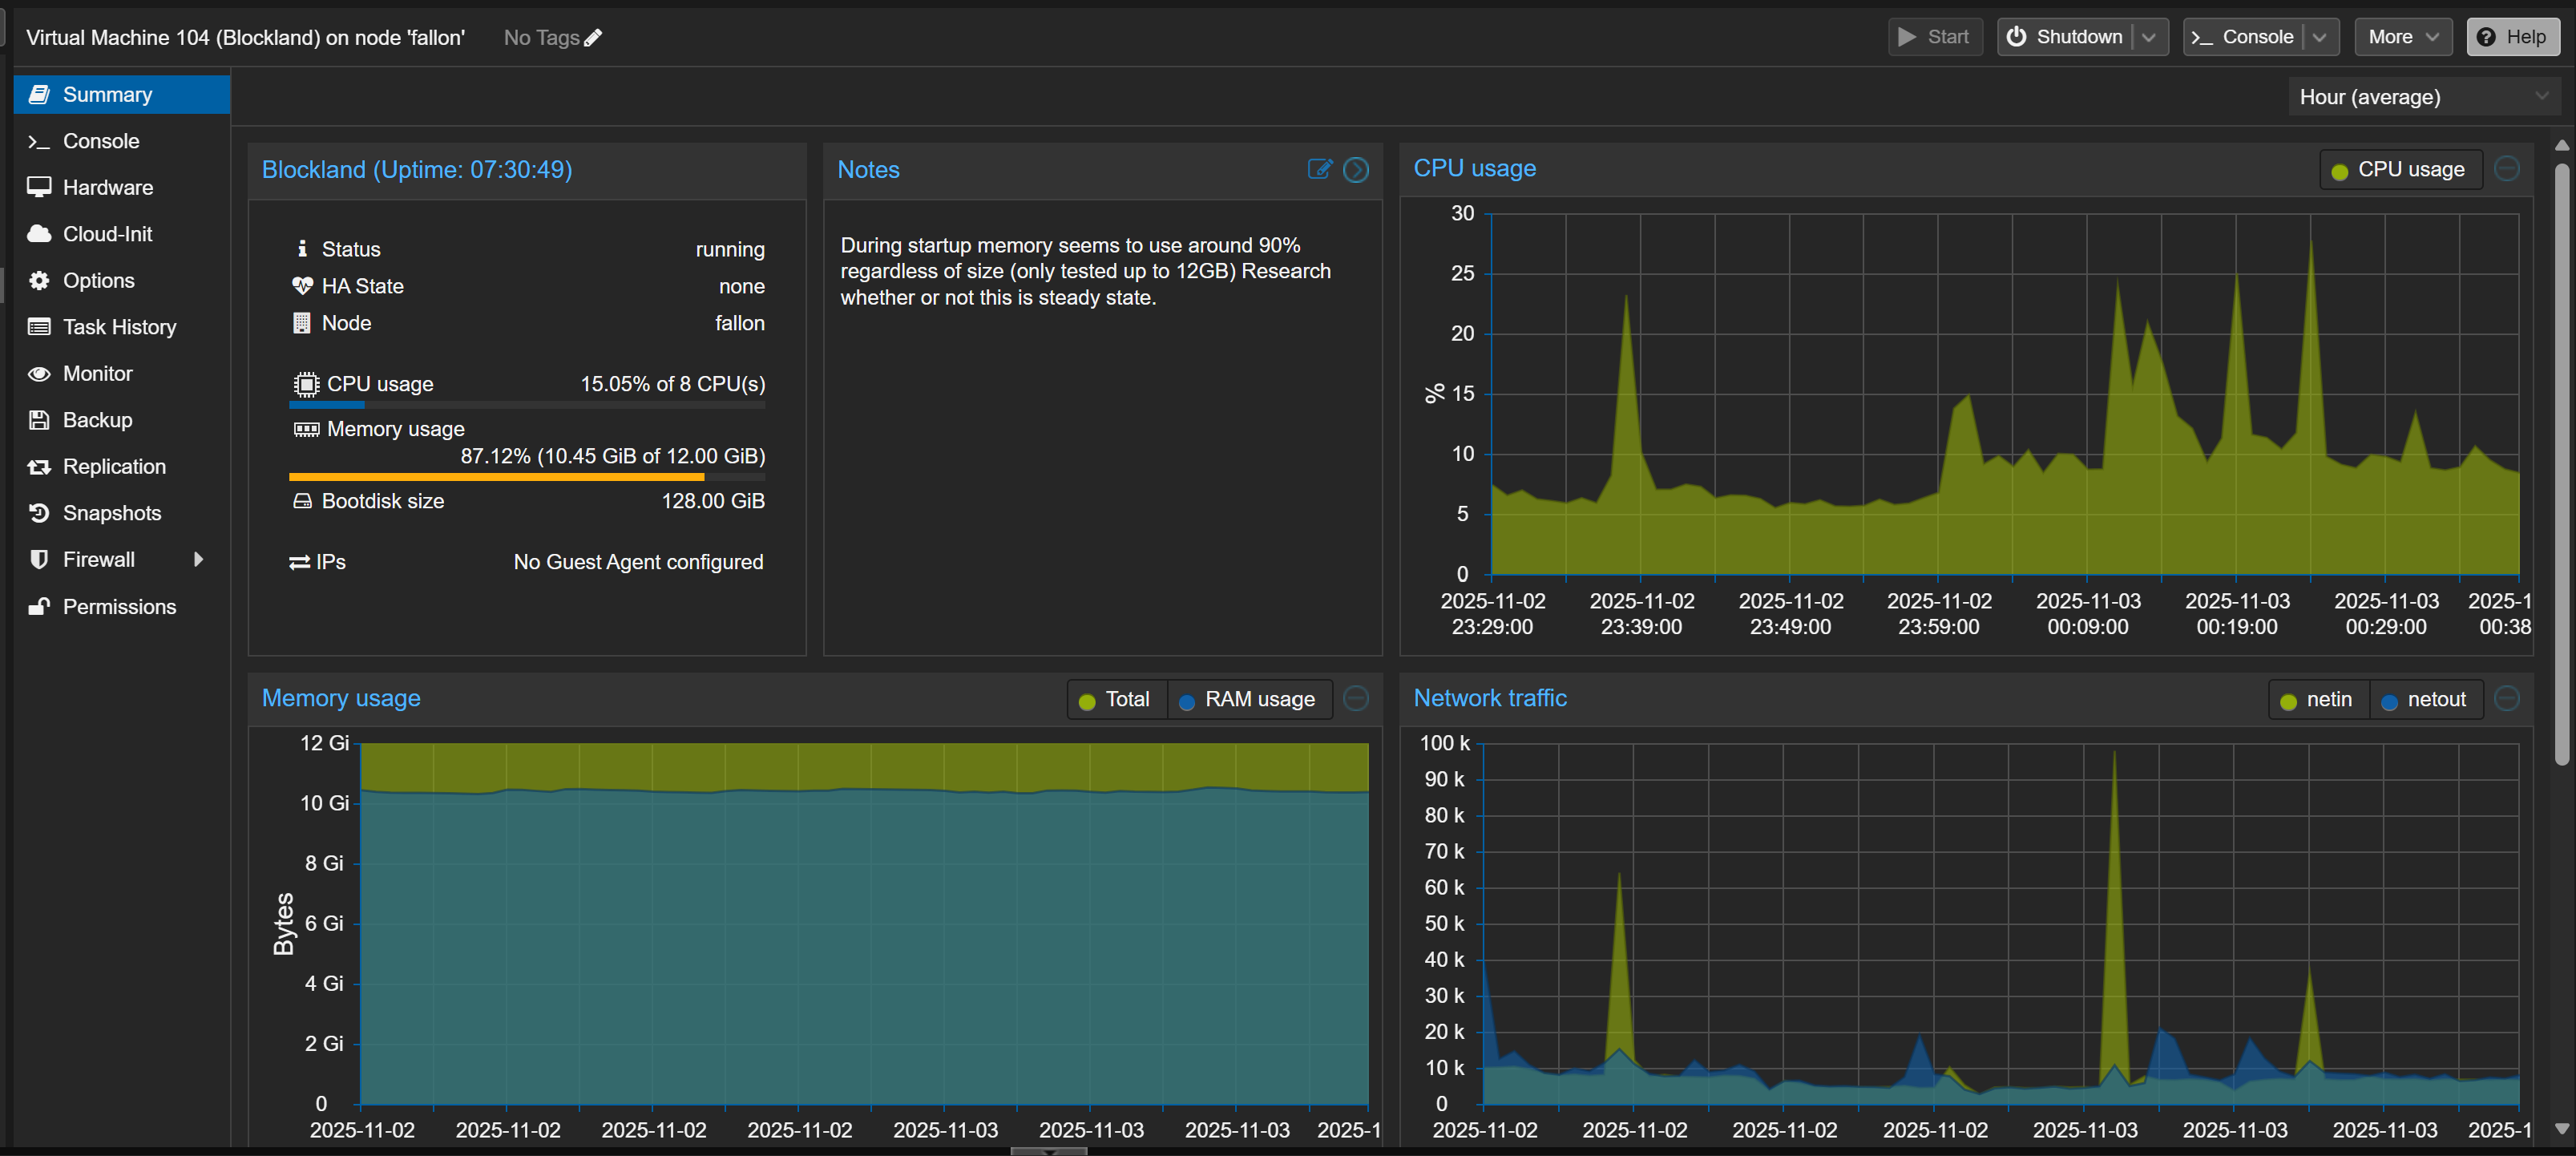Screen dimensions: 2576x1156
Task: Click the Notes edit pencil icon
Action: click(x=1319, y=169)
